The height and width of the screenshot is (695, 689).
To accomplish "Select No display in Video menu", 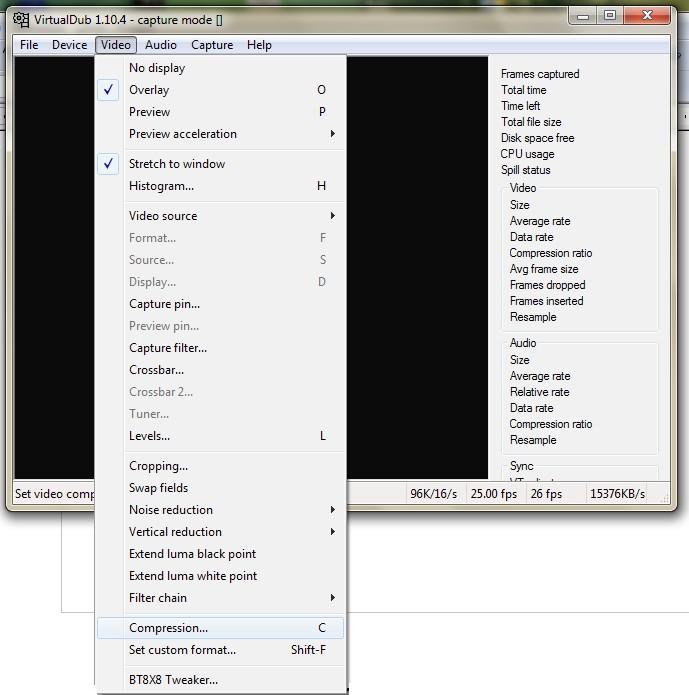I will point(220,68).
